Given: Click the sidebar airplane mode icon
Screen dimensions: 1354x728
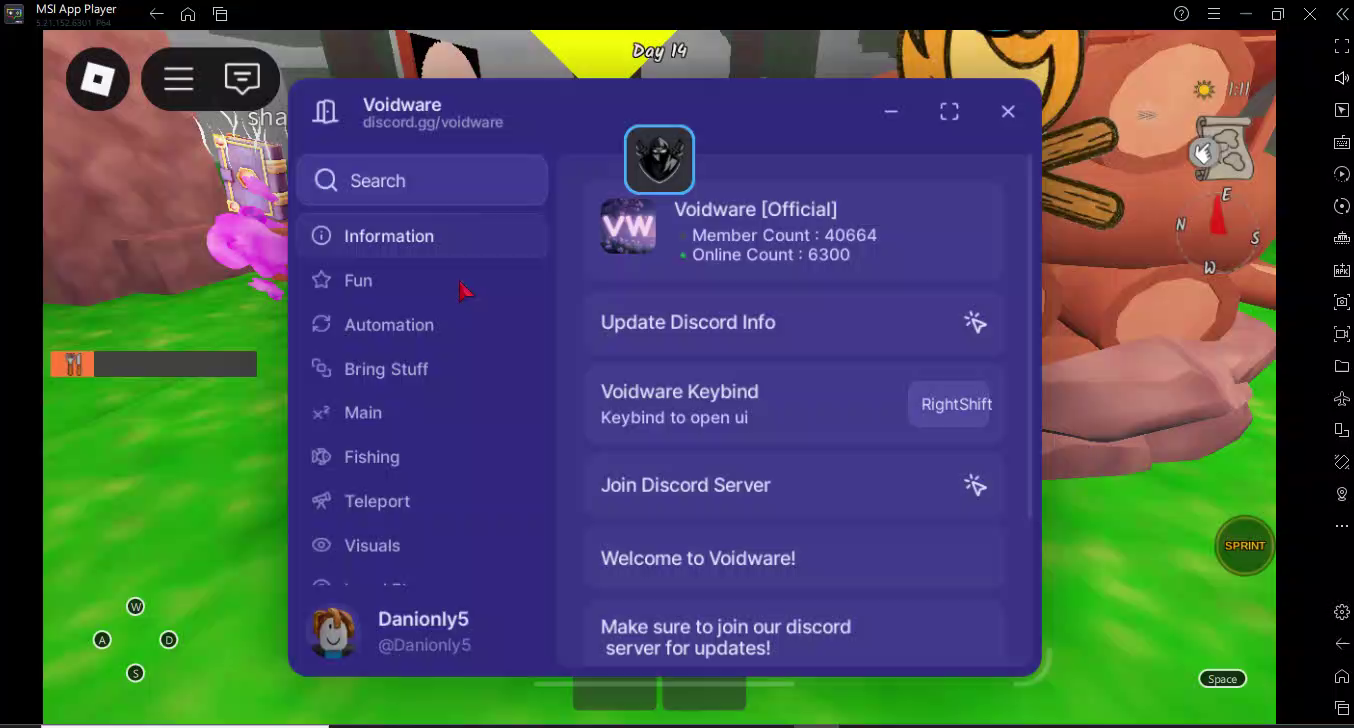Looking at the screenshot, I should [1342, 398].
